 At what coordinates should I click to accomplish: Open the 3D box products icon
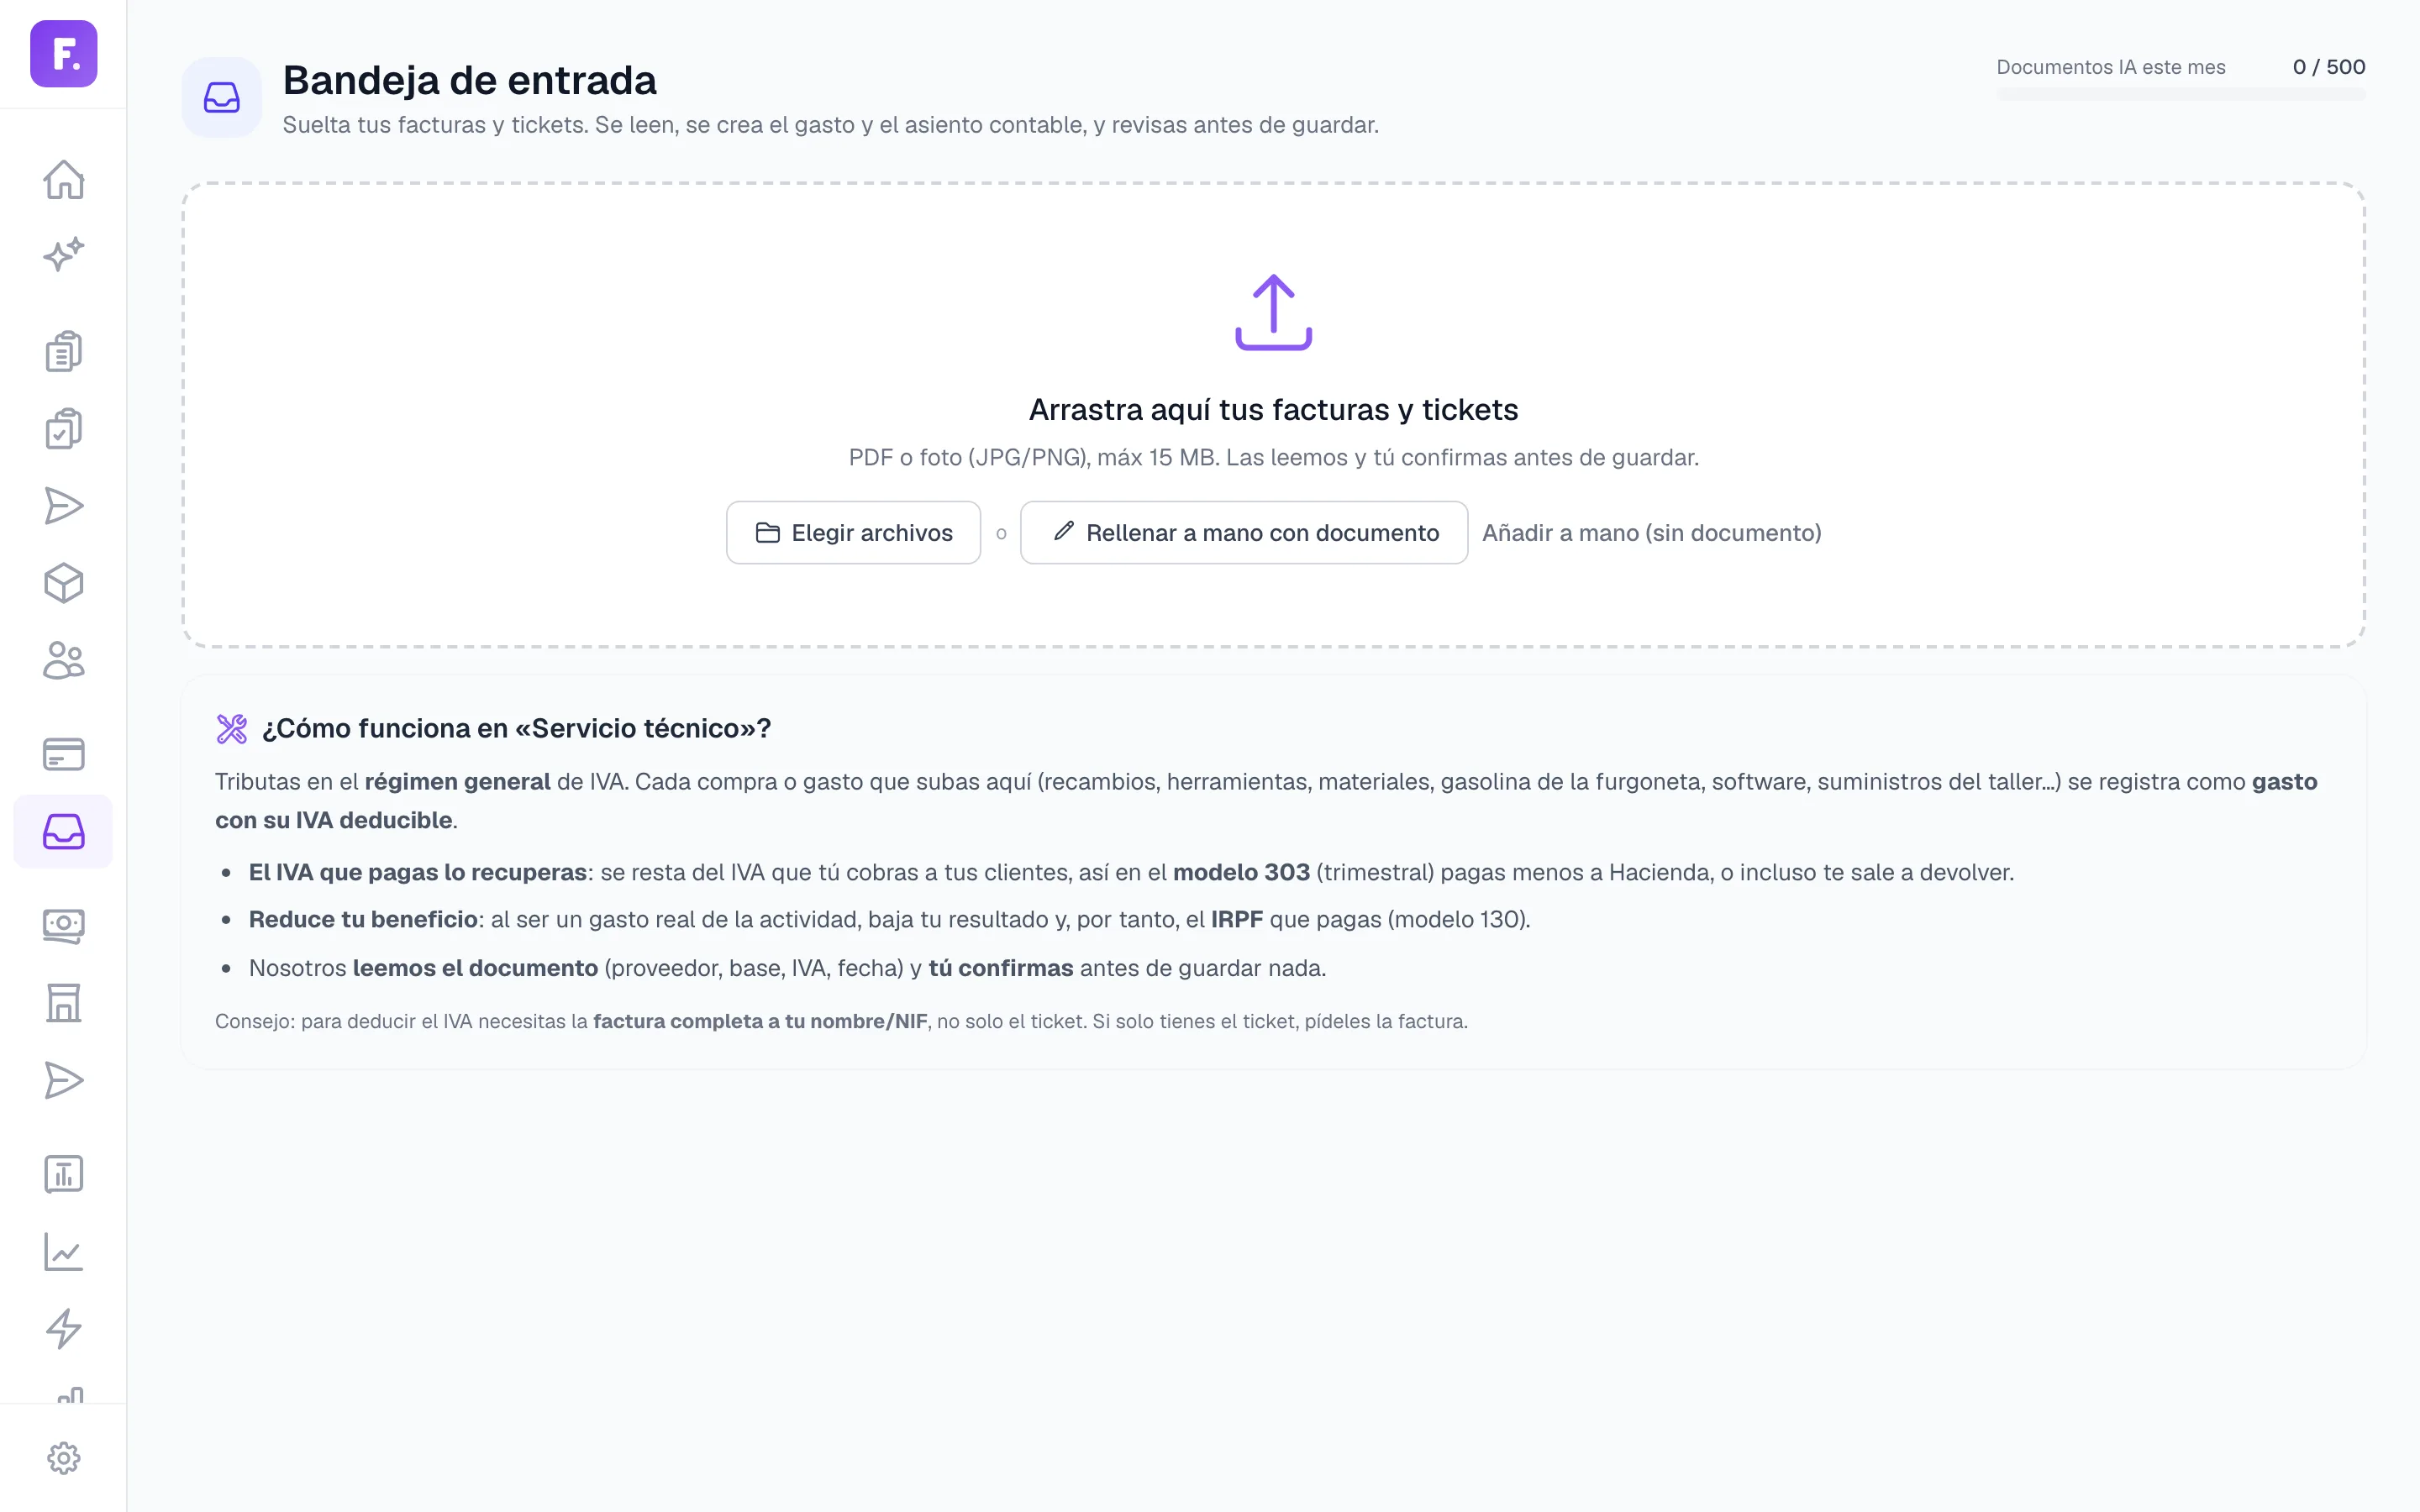63,583
